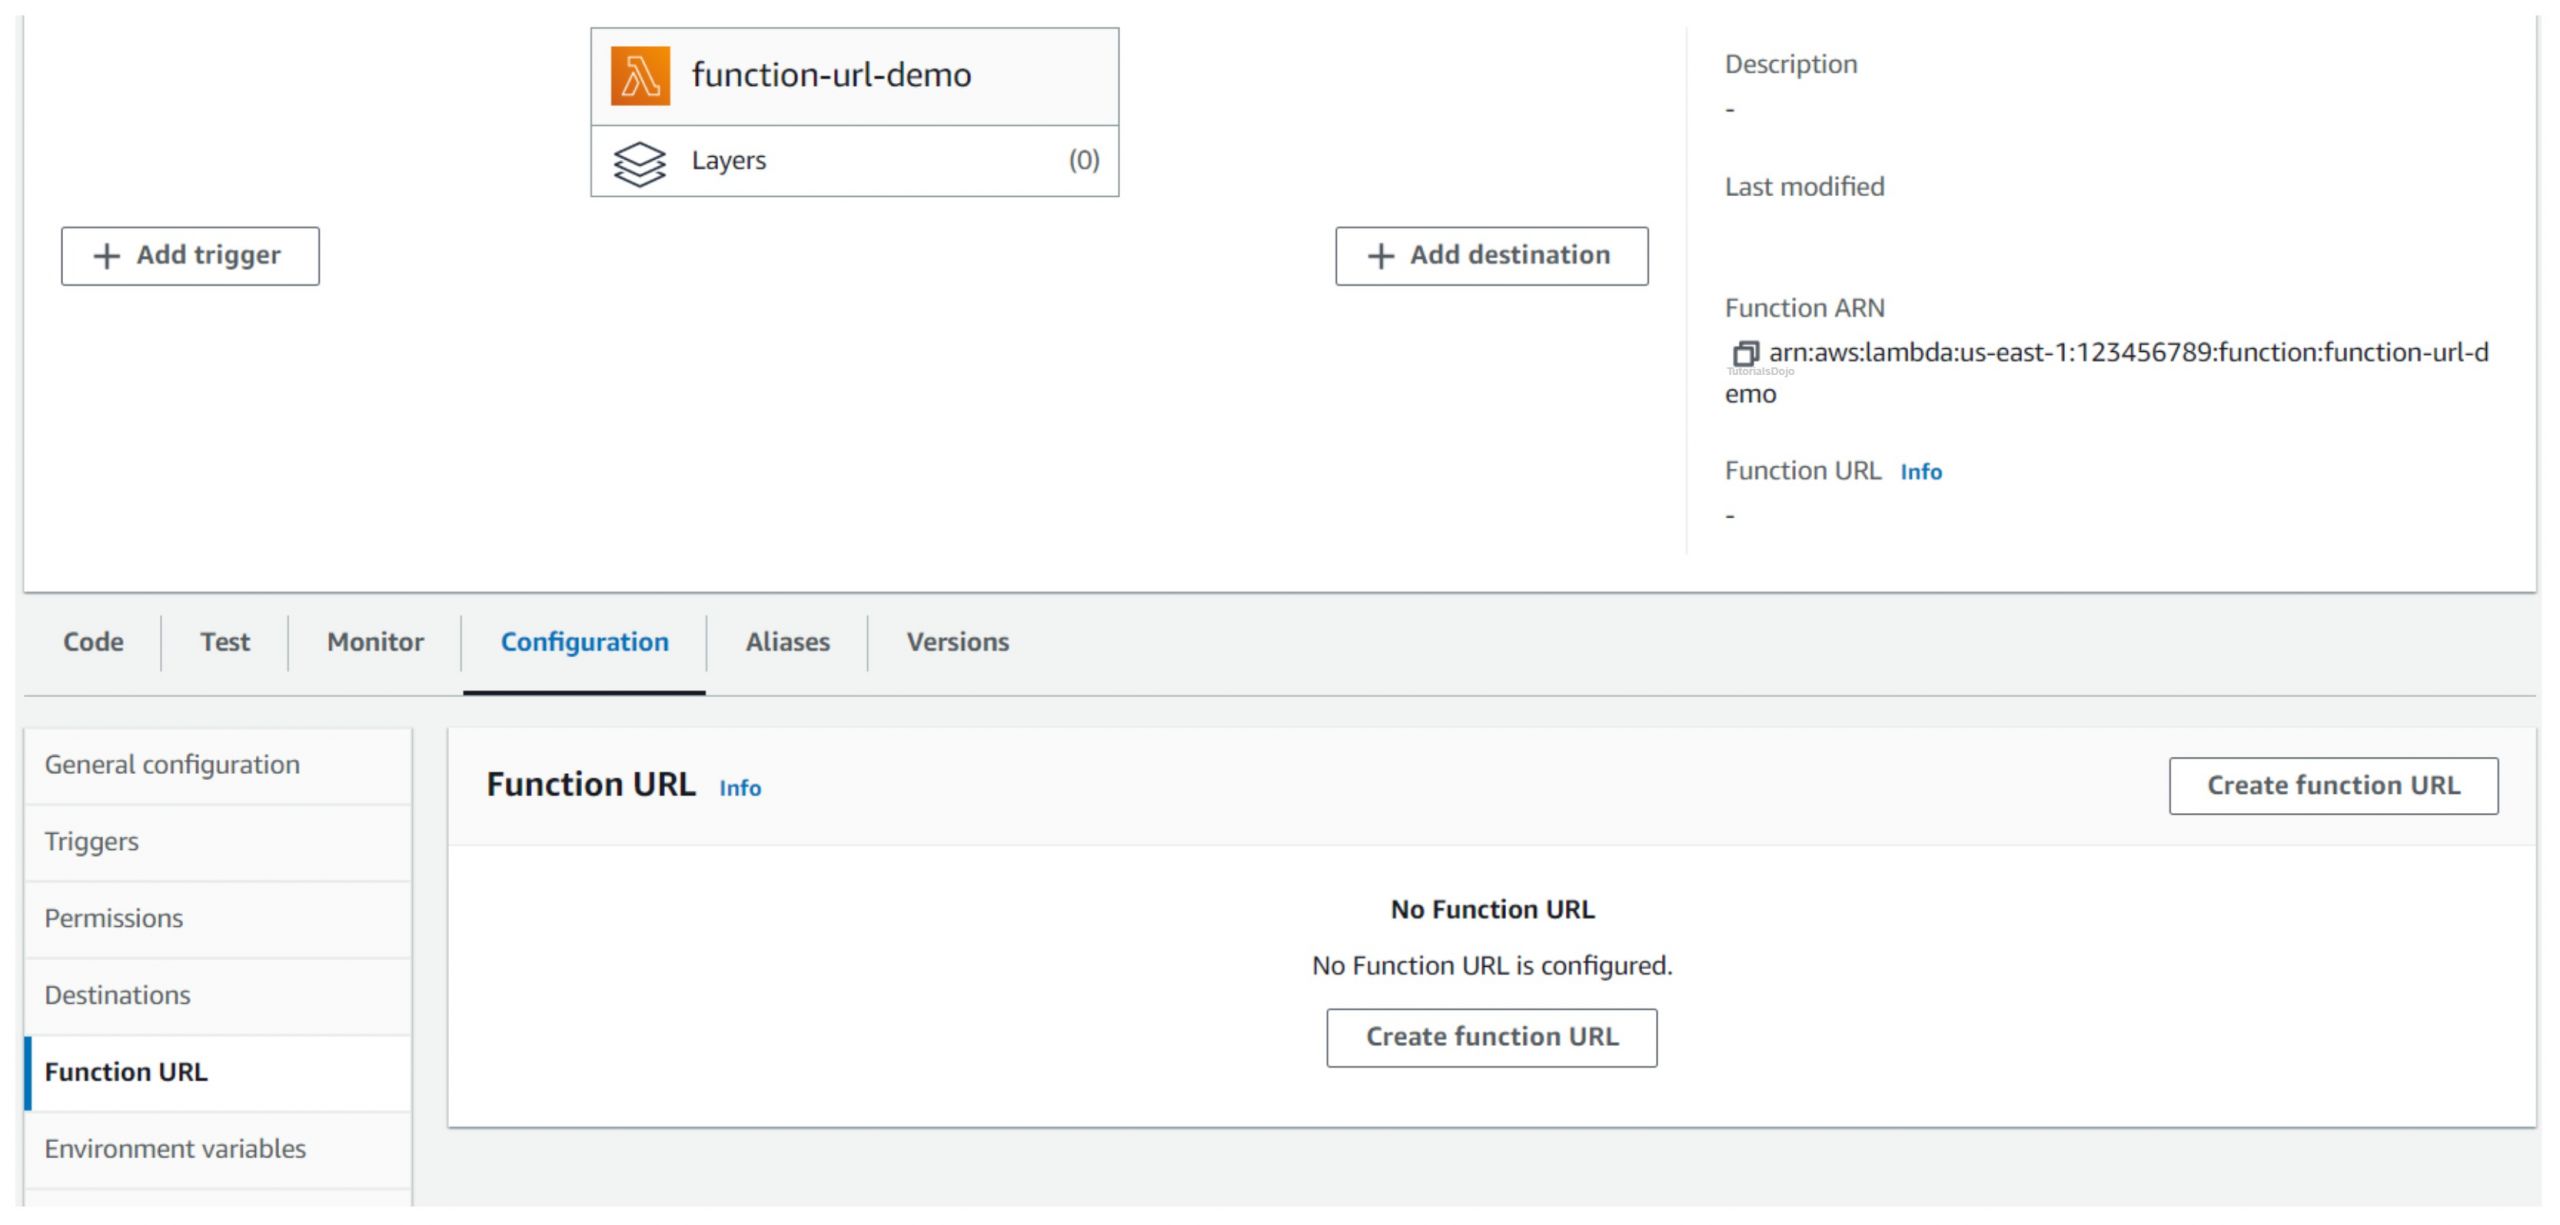This screenshot has width=2560, height=1225.
Task: Open Permissions settings in sidebar
Action: tap(114, 919)
